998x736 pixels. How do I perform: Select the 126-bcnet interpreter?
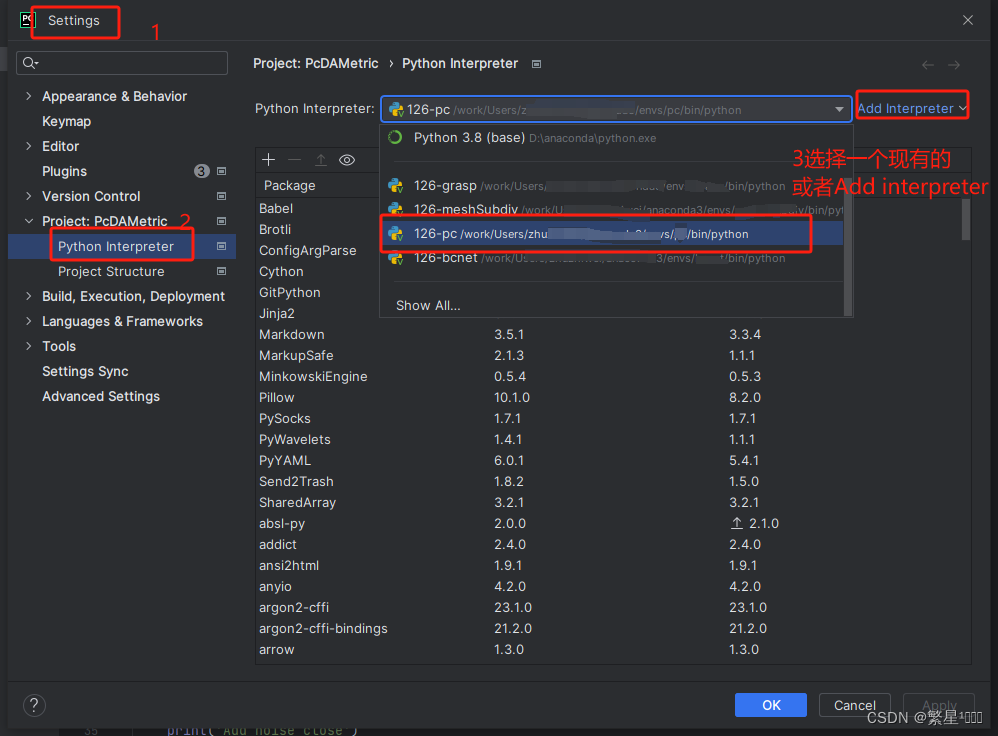click(x=611, y=258)
